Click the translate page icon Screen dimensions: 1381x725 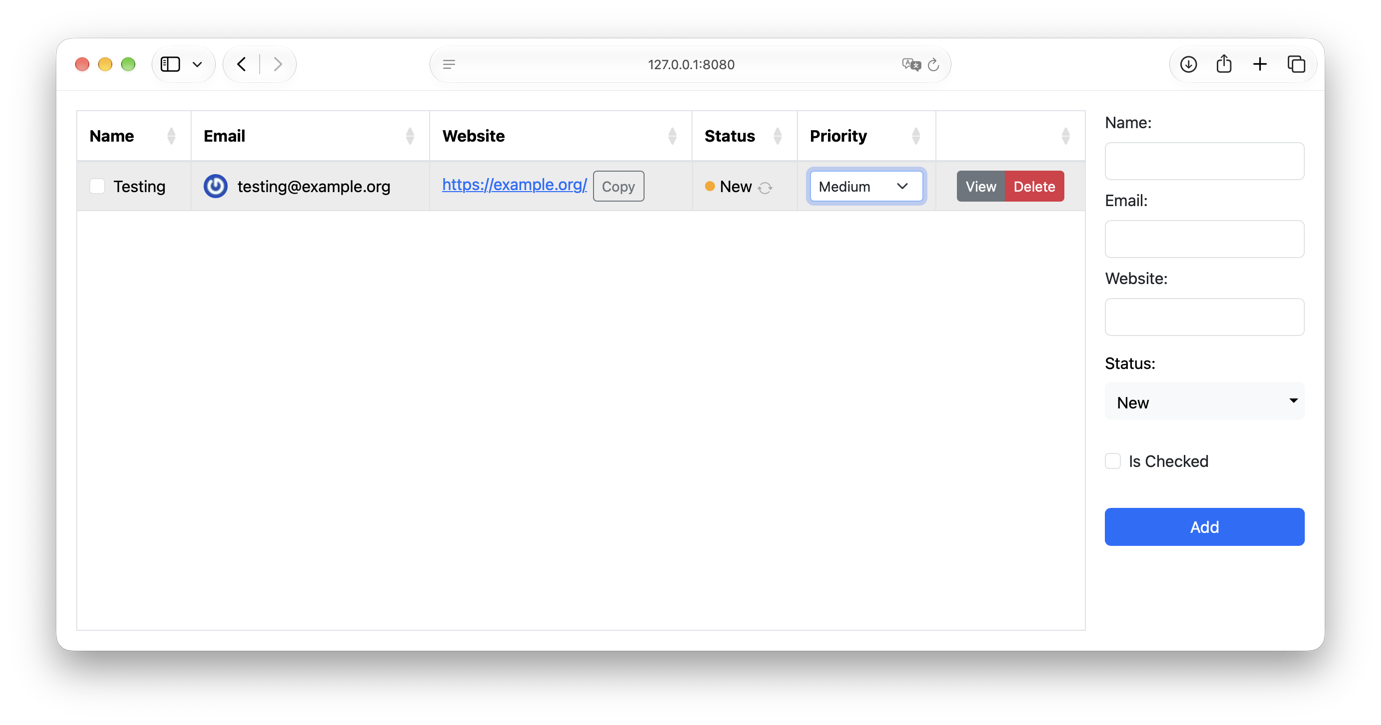pyautogui.click(x=910, y=64)
